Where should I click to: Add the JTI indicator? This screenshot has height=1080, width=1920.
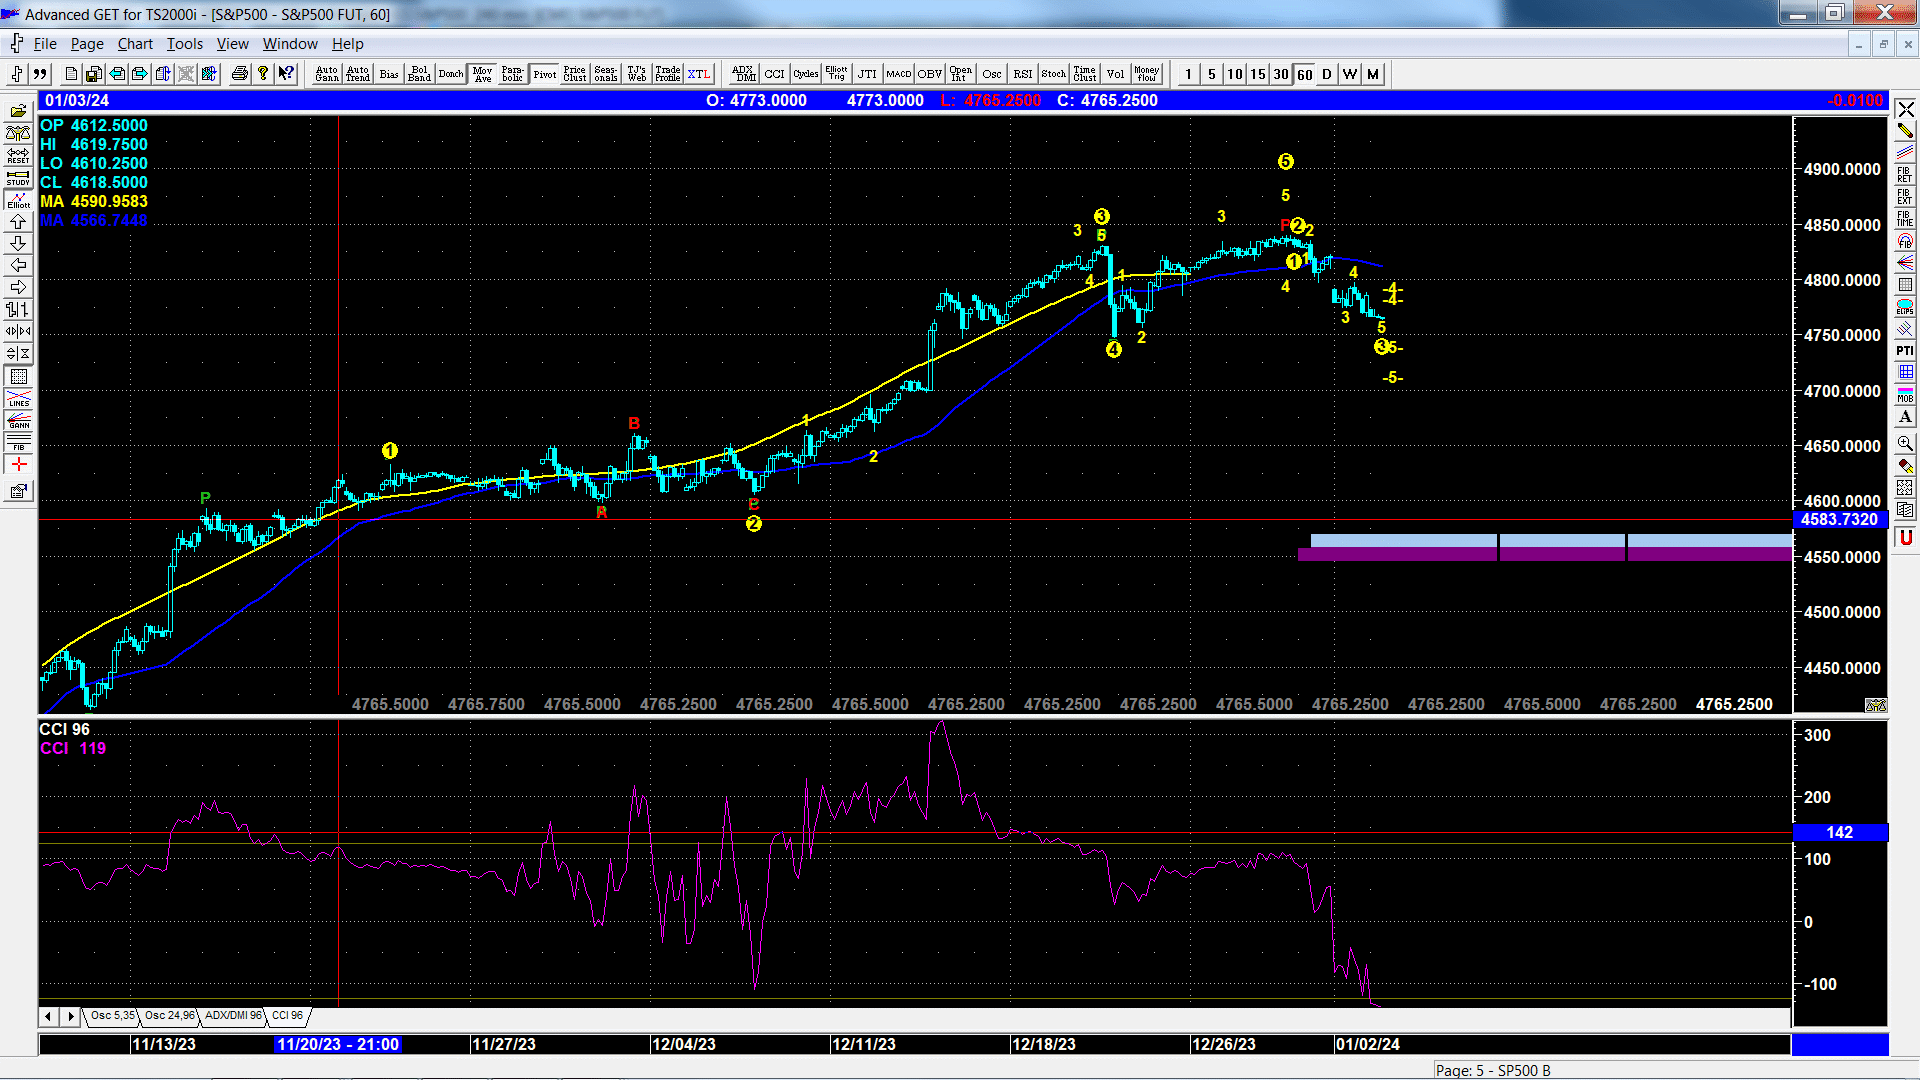[868, 74]
